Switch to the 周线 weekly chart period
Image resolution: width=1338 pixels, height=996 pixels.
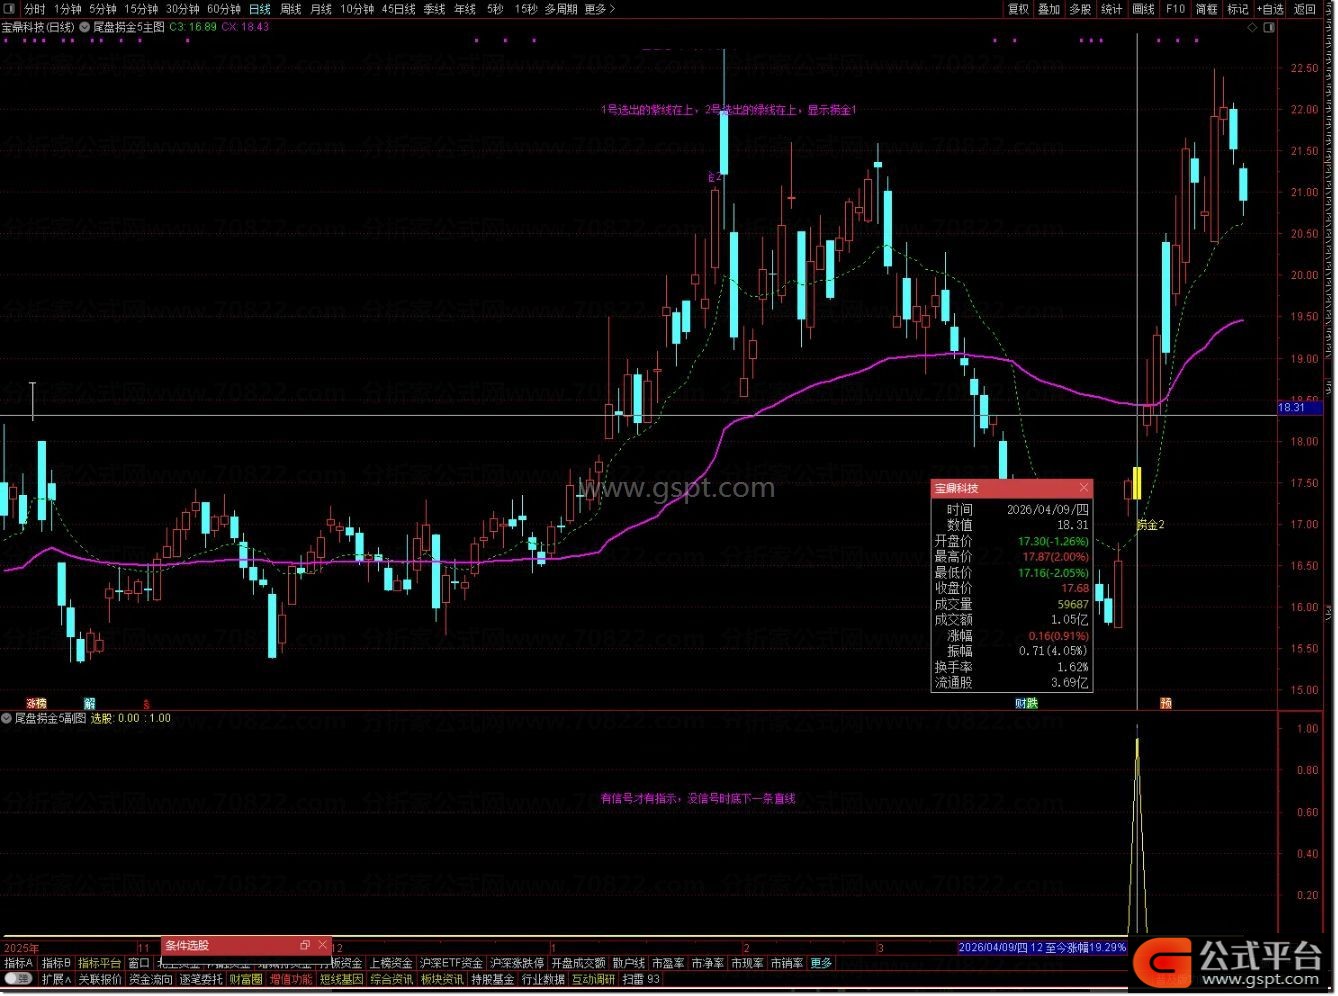(290, 9)
